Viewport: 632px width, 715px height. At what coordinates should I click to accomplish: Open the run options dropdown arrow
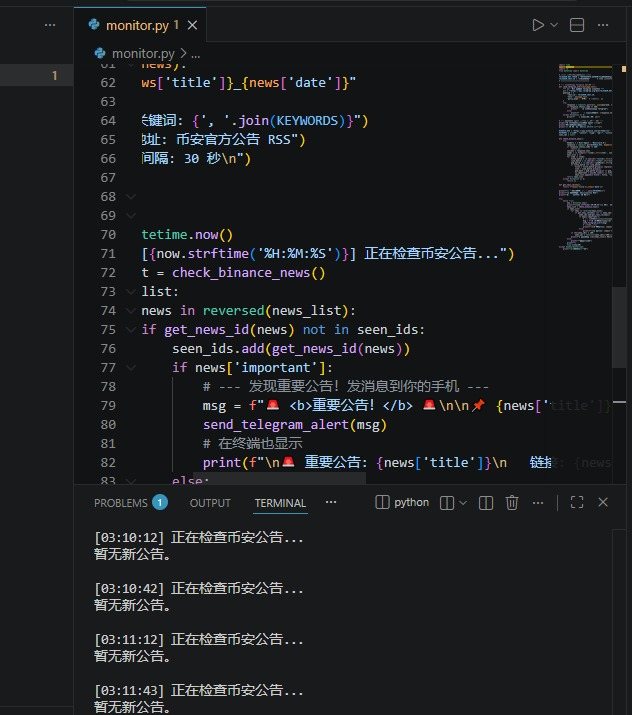(x=554, y=25)
